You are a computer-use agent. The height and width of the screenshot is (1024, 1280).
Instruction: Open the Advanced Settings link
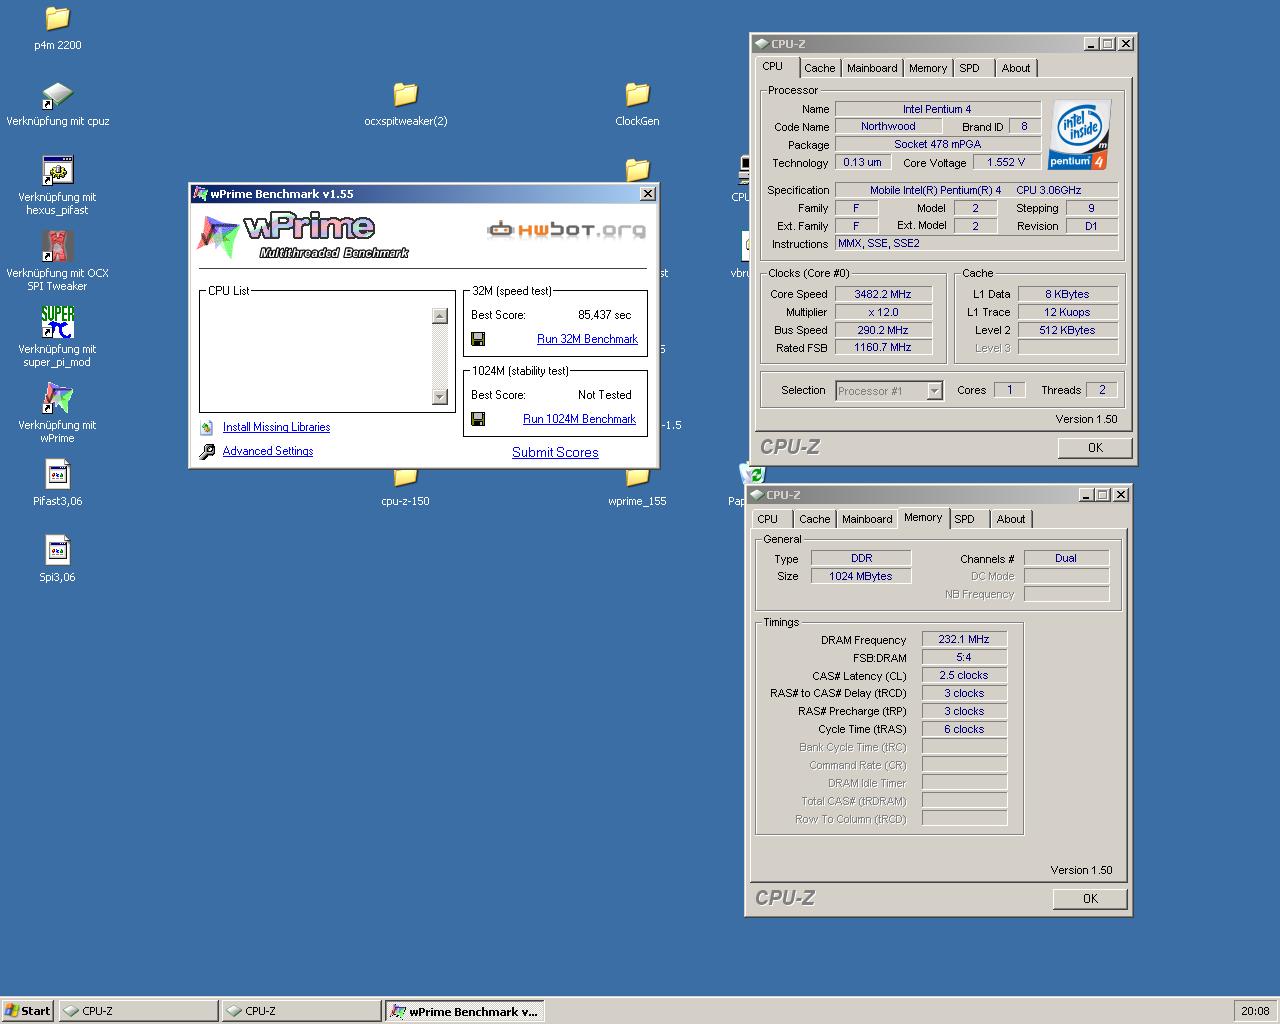pos(268,451)
